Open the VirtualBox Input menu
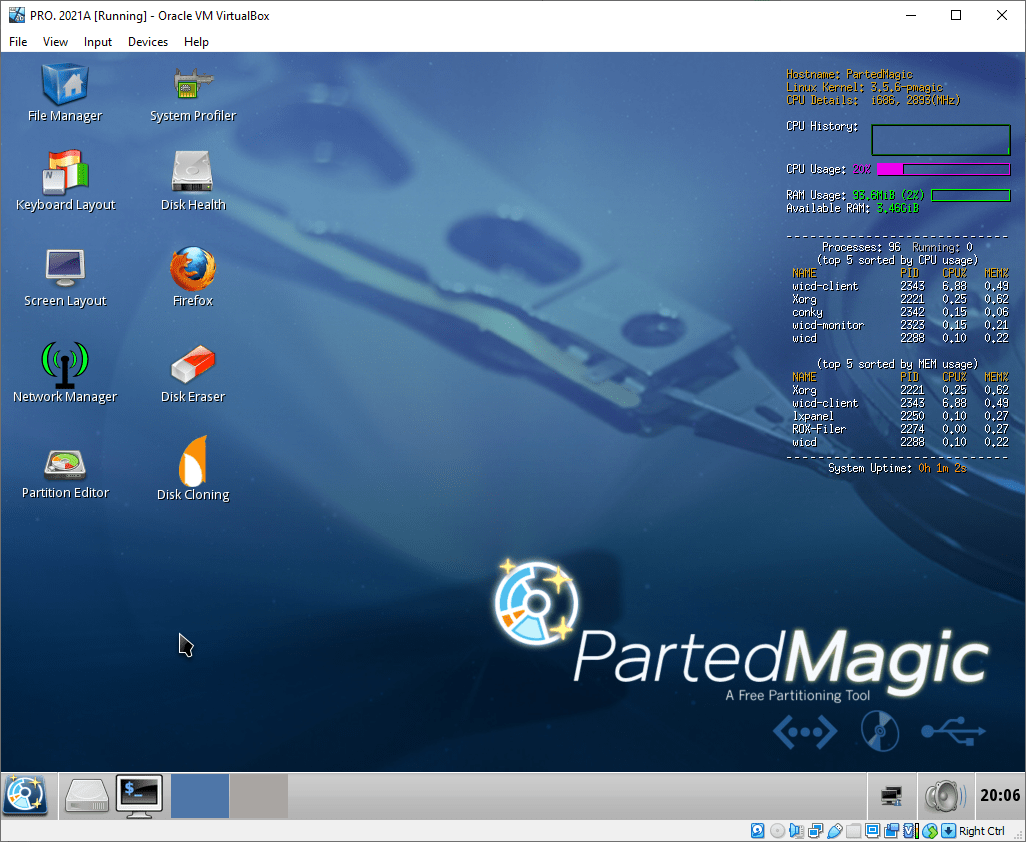 tap(97, 42)
